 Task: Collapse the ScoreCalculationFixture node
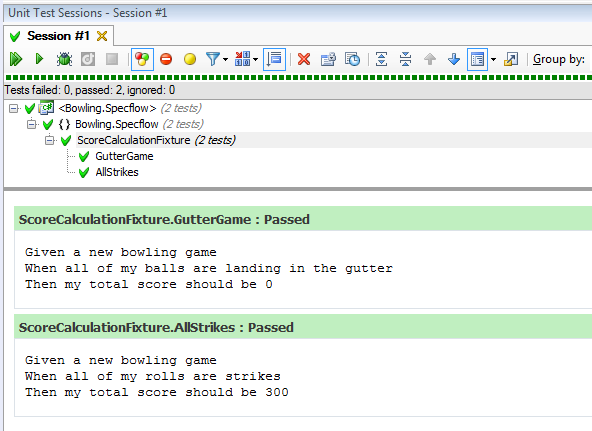[x=49, y=140]
